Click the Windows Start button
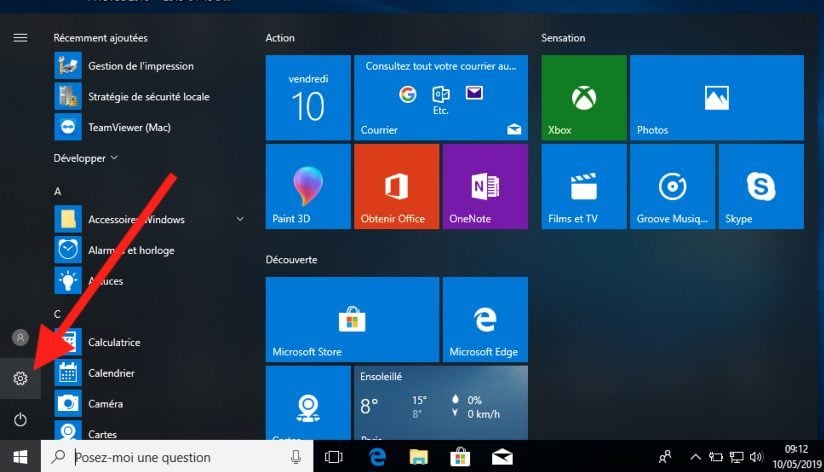Viewport: 824px width, 472px height. (20, 457)
